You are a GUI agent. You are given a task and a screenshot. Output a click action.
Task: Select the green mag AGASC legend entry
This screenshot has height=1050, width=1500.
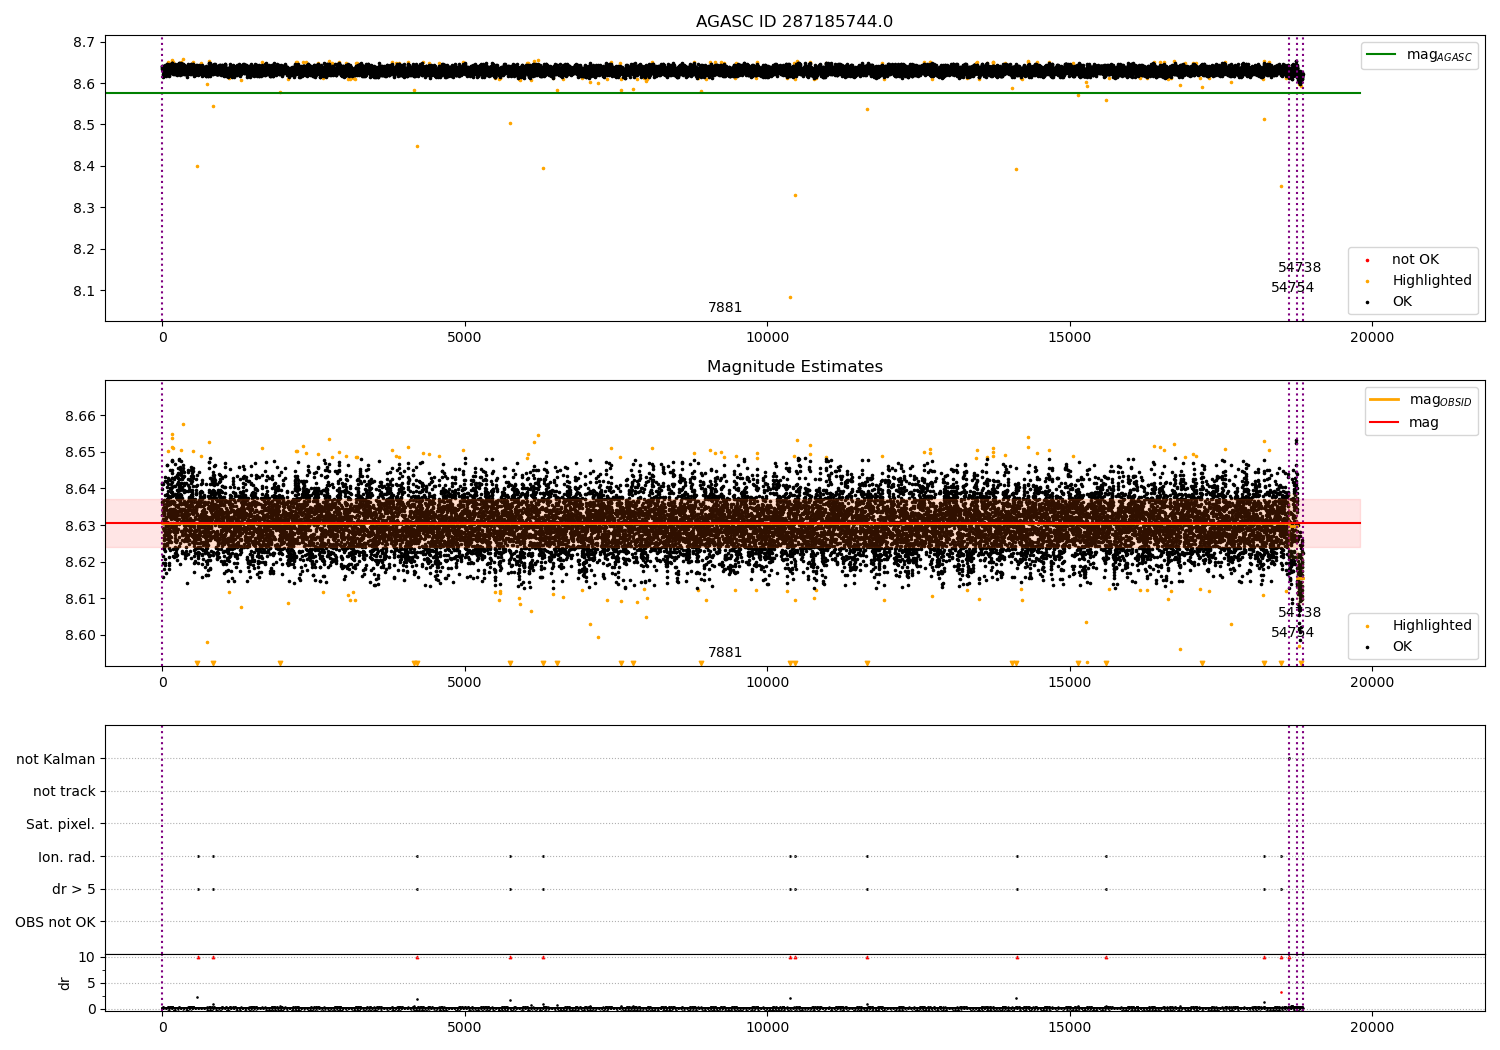1419,55
